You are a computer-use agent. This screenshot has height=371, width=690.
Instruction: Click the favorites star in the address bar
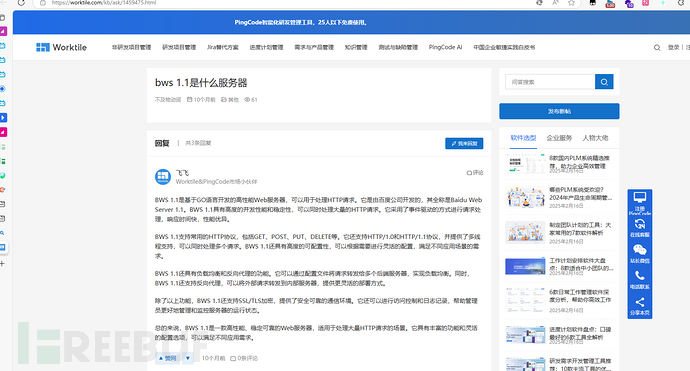(x=571, y=3)
